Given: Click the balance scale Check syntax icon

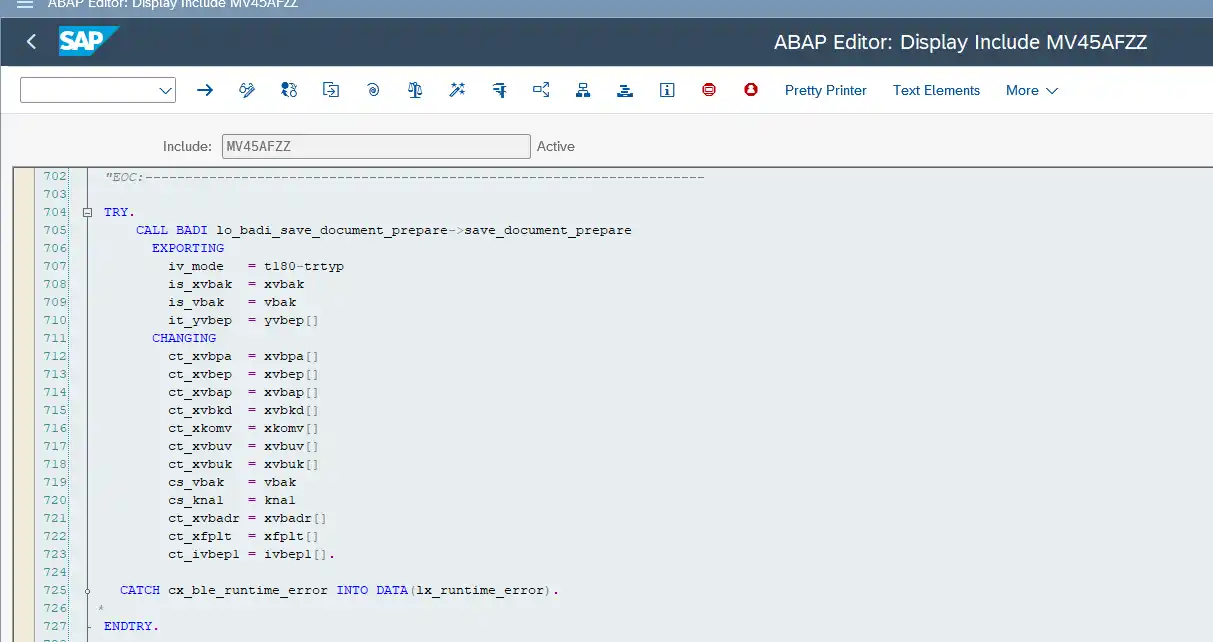Looking at the screenshot, I should click(415, 90).
